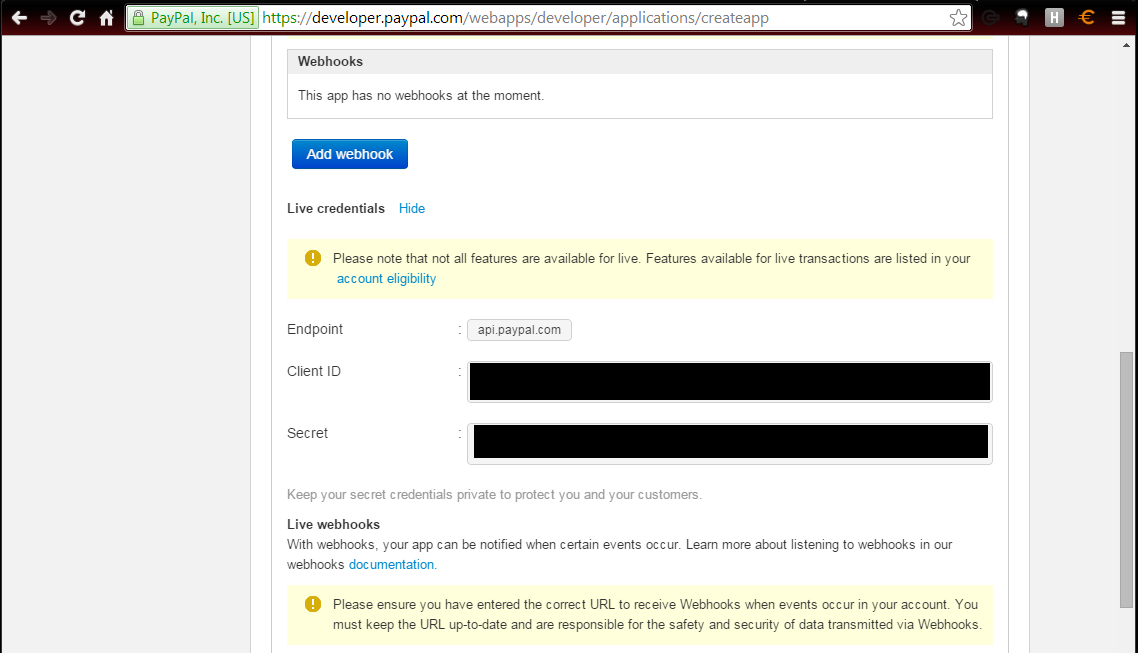Click 'This app has no webhooks' text
This screenshot has height=653, width=1138.
[421, 96]
